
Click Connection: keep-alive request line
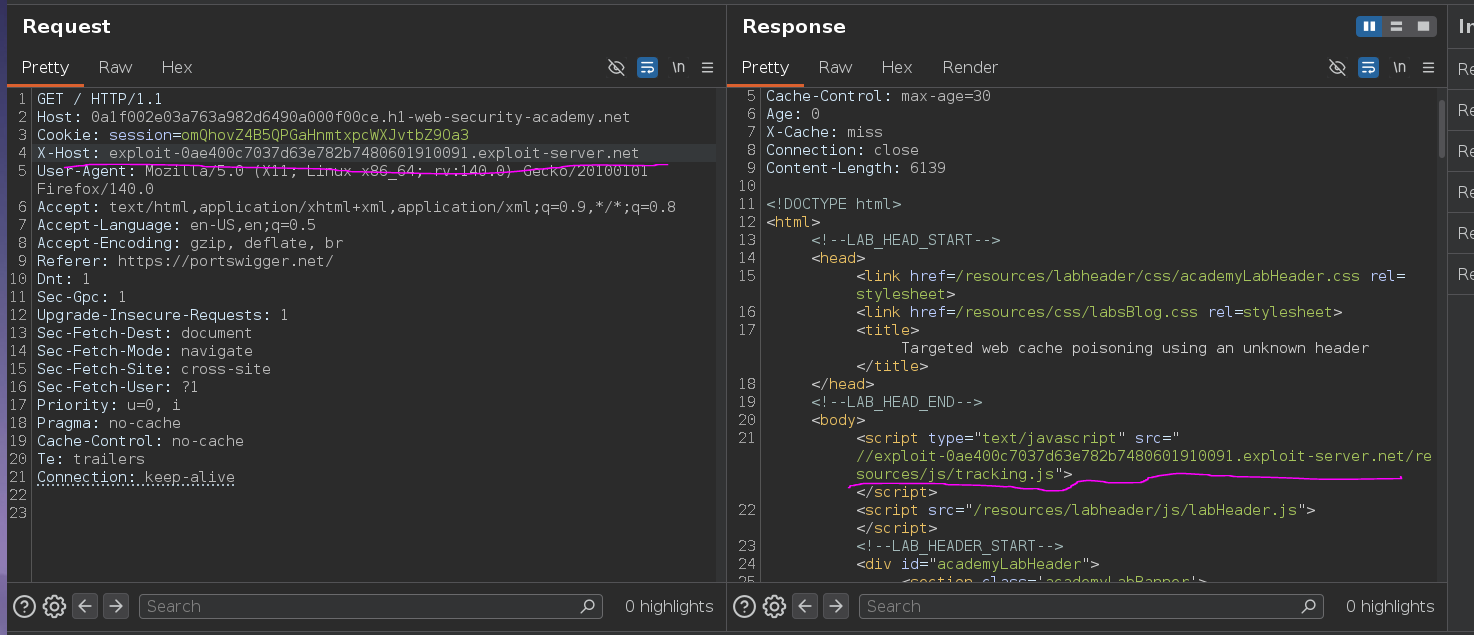[x=136, y=477]
